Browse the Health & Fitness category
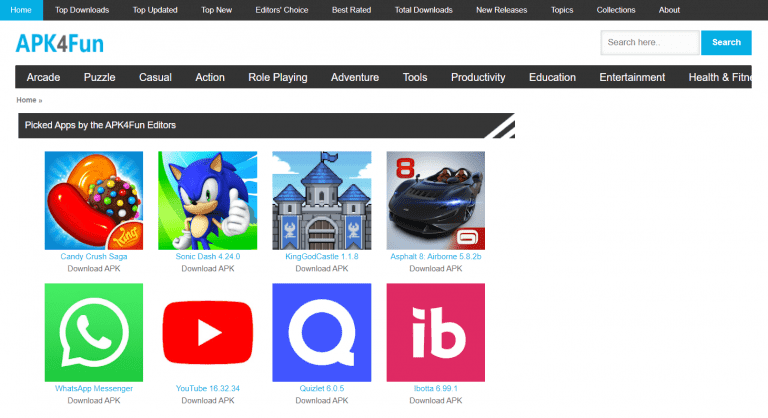This screenshot has width=768, height=418. coord(720,77)
